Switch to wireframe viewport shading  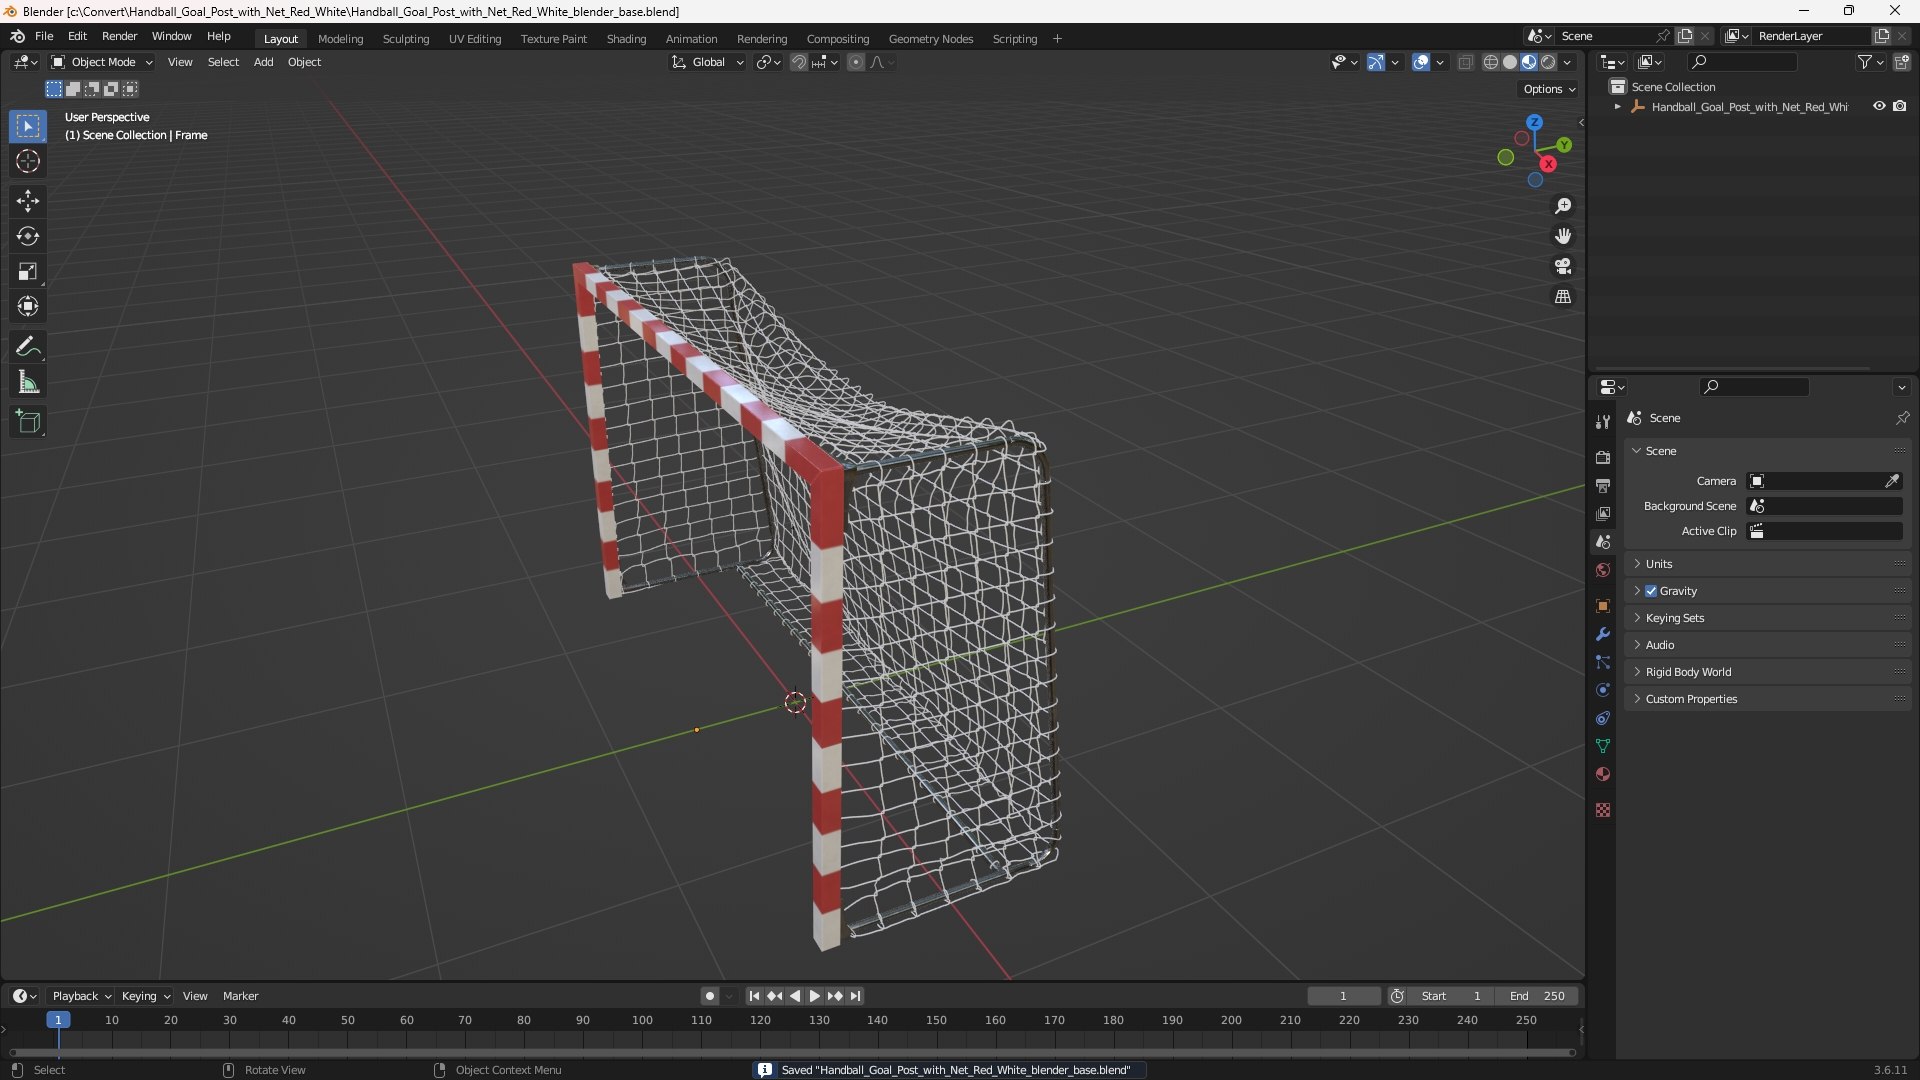point(1491,62)
